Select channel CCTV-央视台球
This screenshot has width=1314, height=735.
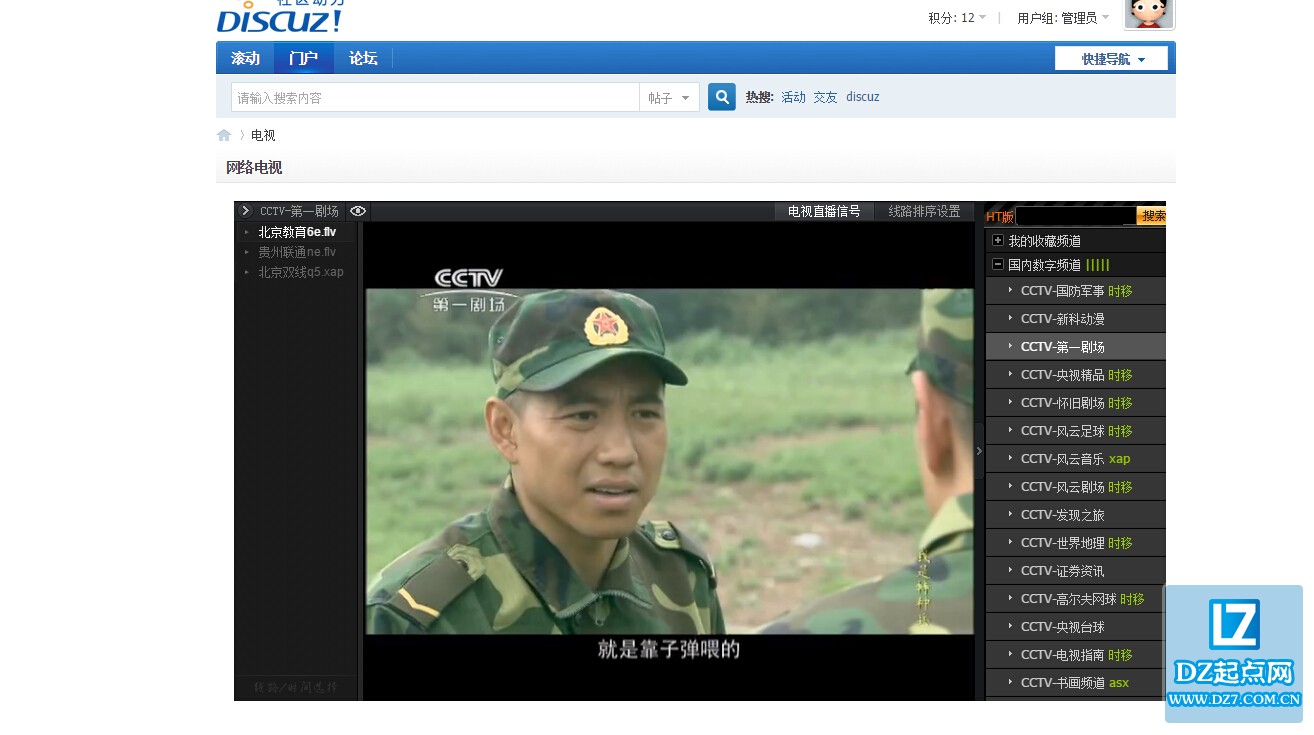[x=1076, y=627]
